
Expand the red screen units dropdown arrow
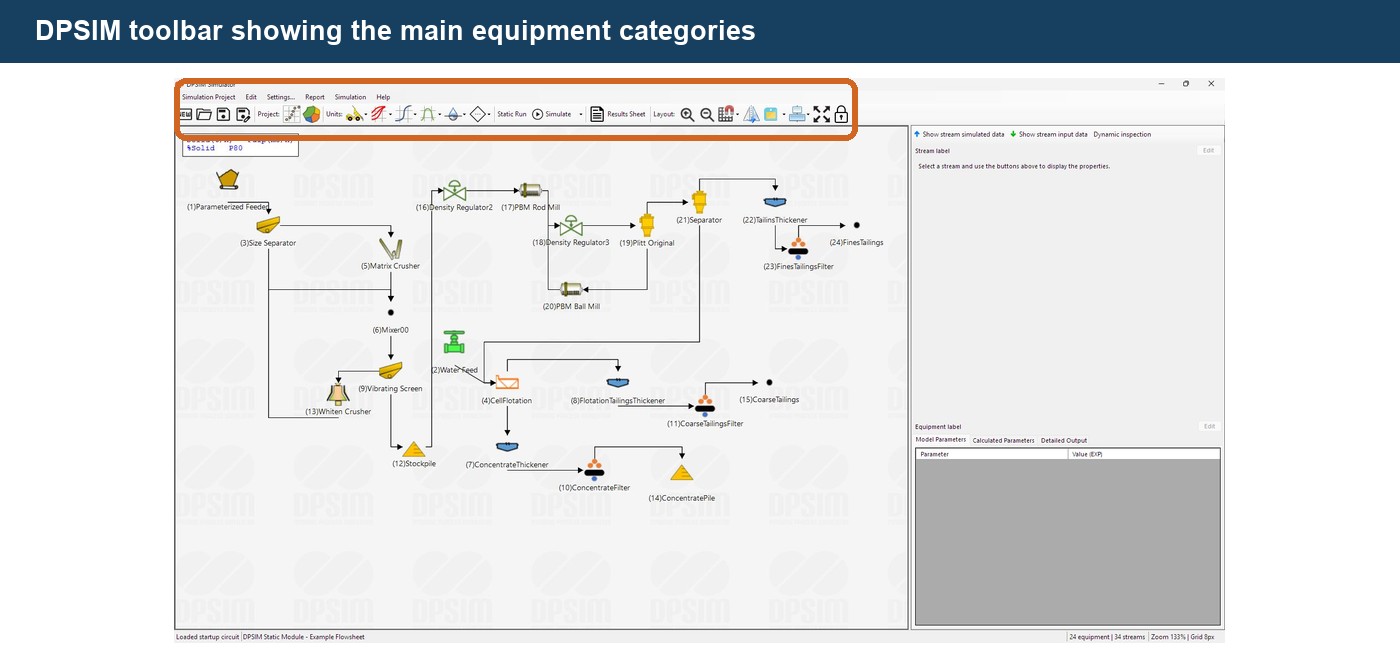pyautogui.click(x=390, y=115)
